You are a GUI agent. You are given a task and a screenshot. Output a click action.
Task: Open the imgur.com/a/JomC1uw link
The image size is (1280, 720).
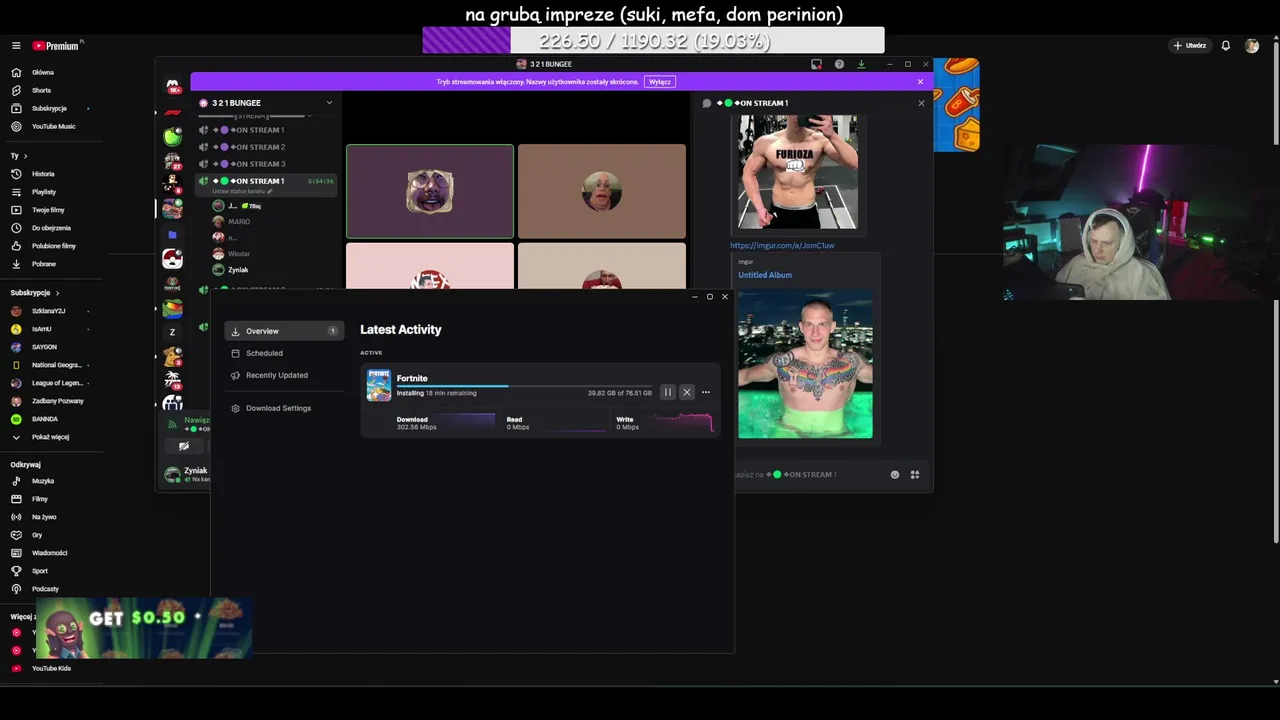click(x=782, y=245)
